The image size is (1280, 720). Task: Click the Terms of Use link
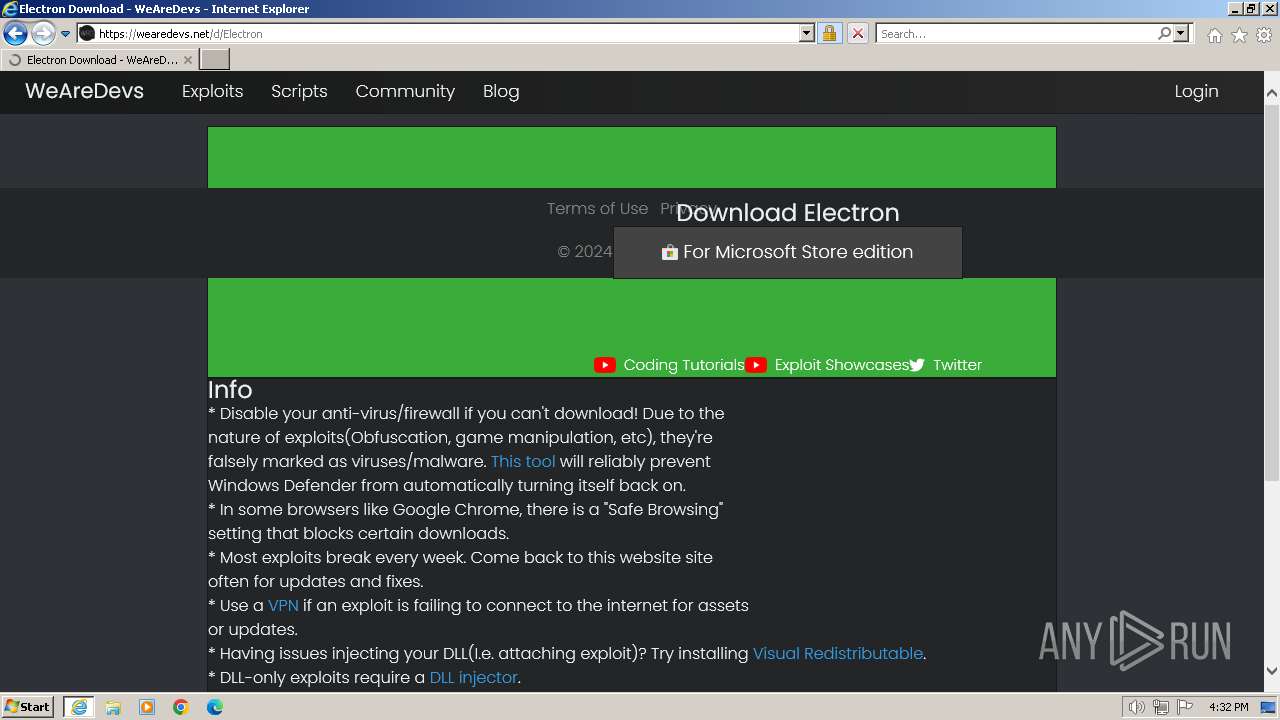click(x=597, y=208)
